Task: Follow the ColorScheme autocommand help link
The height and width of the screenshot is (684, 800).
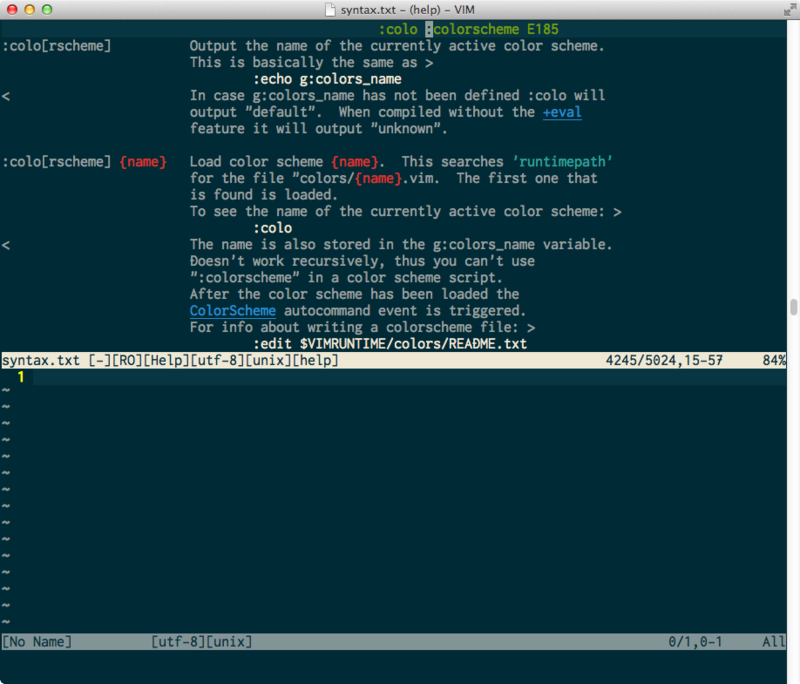Action: pyautogui.click(x=233, y=311)
